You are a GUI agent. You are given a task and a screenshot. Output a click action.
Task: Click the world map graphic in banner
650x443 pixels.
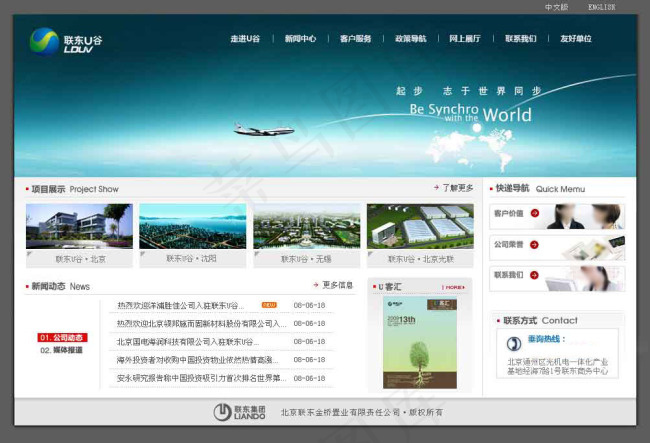(471, 150)
